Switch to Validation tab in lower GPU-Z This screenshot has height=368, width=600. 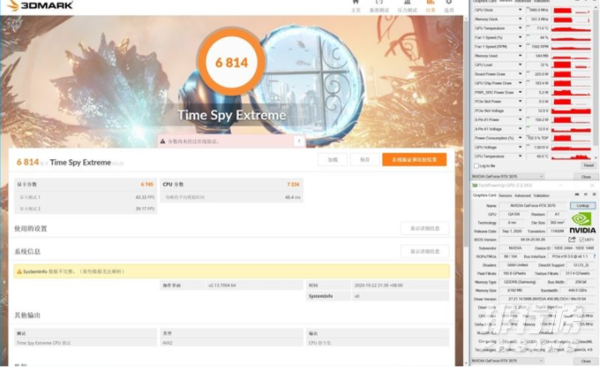(x=541, y=195)
